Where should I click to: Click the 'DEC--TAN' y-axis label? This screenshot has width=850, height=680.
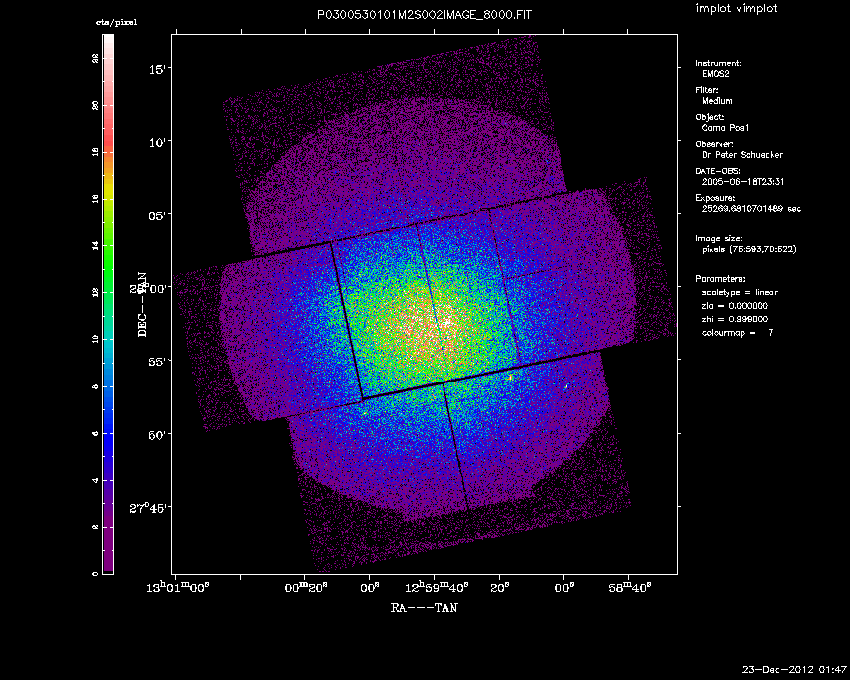[x=142, y=304]
